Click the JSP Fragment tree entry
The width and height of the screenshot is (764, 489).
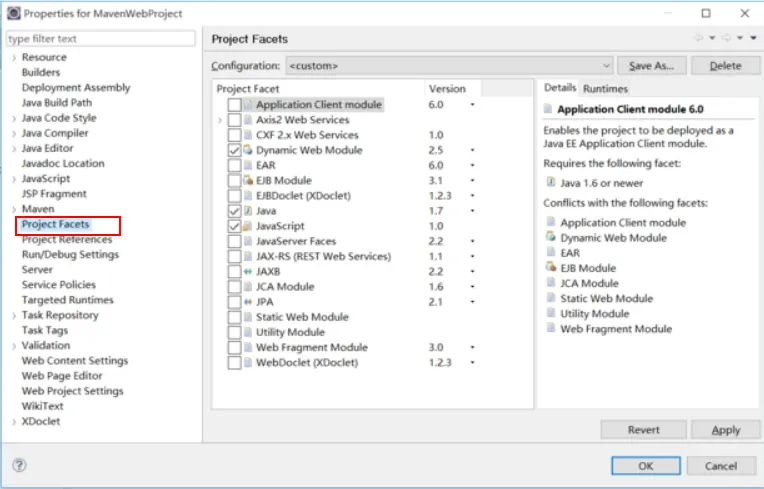[54, 194]
